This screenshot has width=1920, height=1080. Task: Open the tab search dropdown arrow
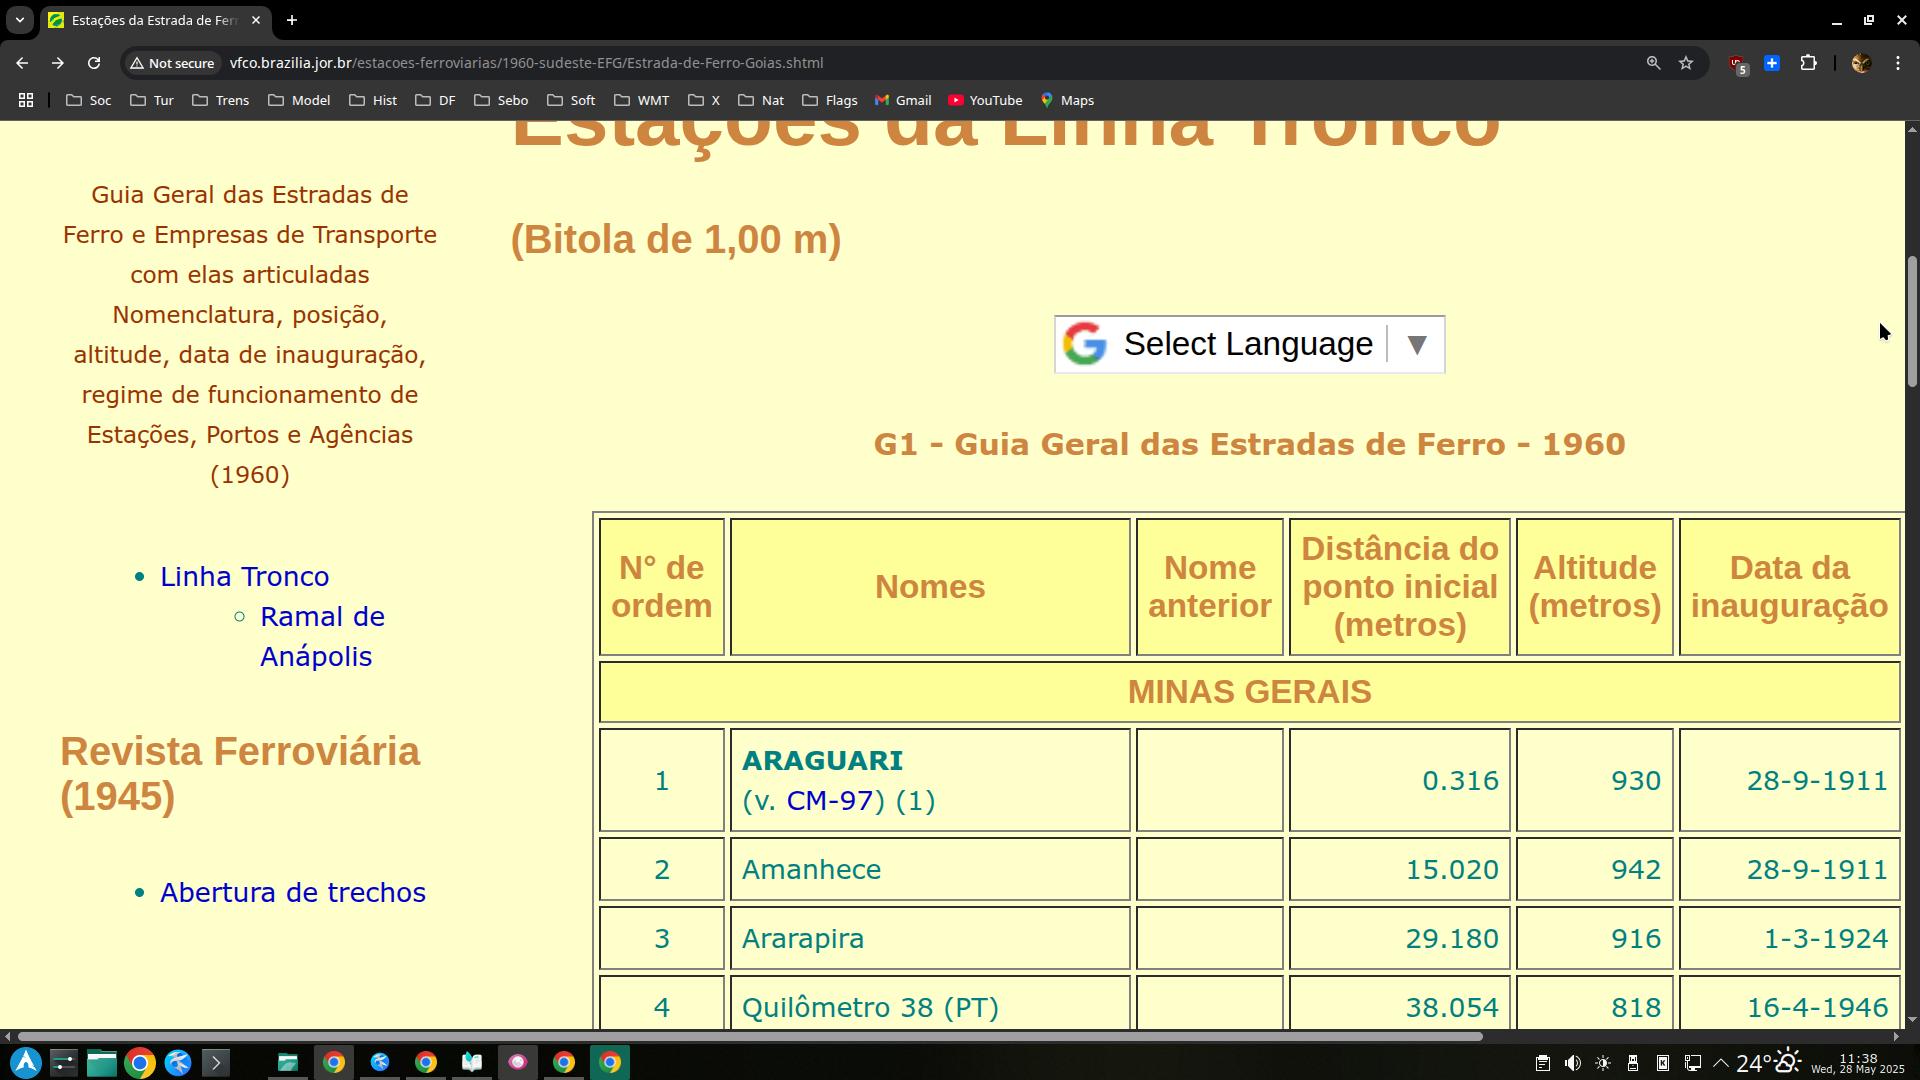(19, 20)
